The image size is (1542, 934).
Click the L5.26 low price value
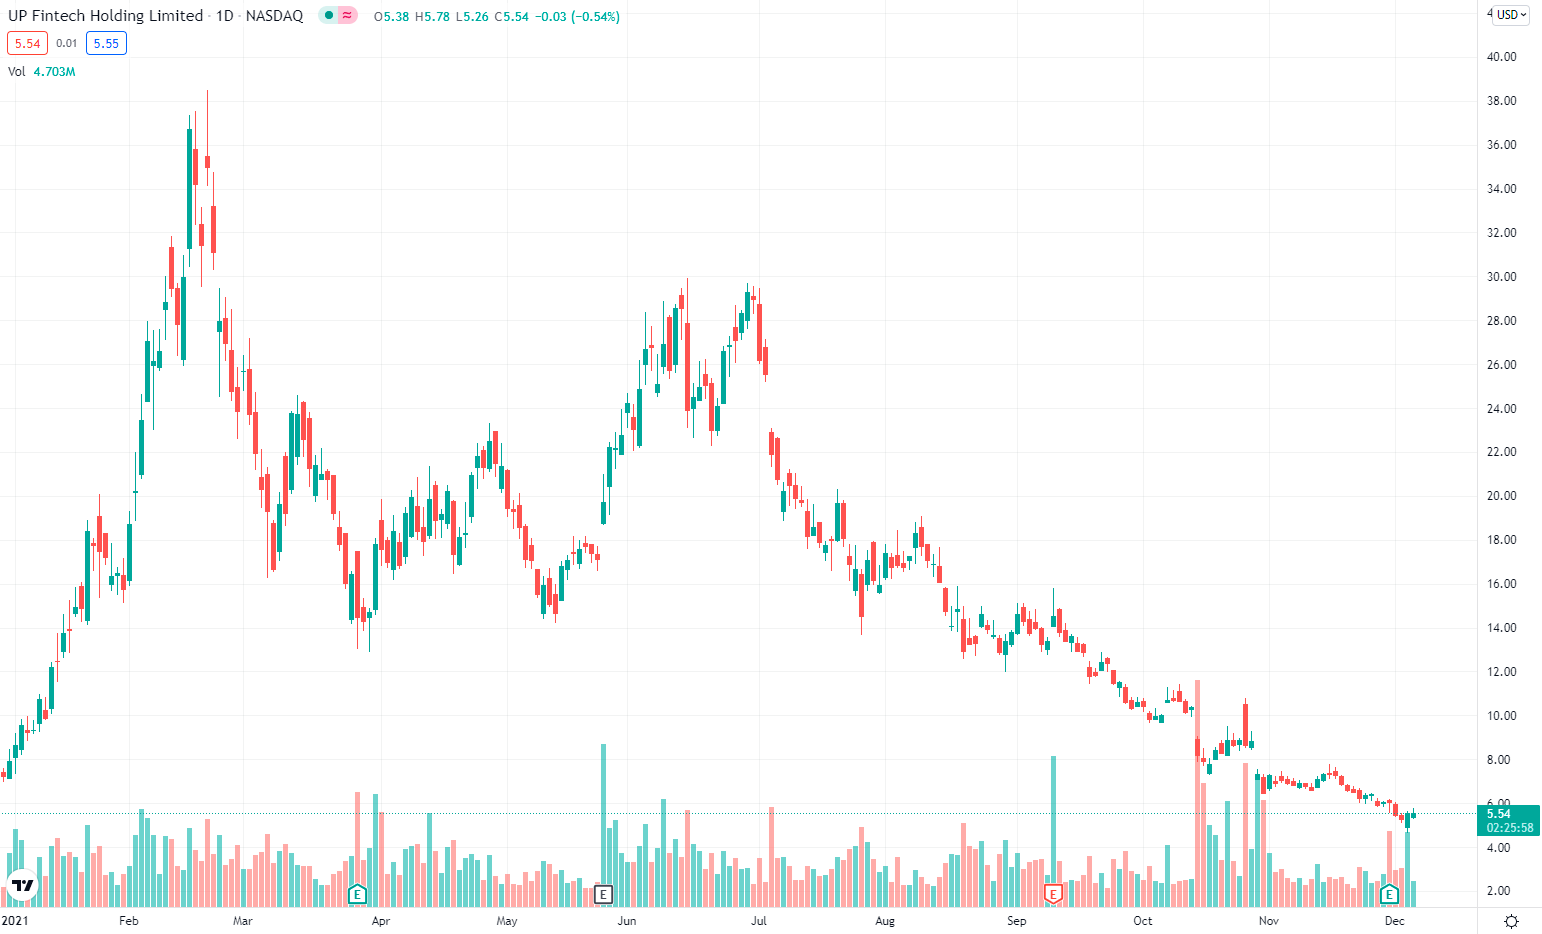(x=472, y=17)
